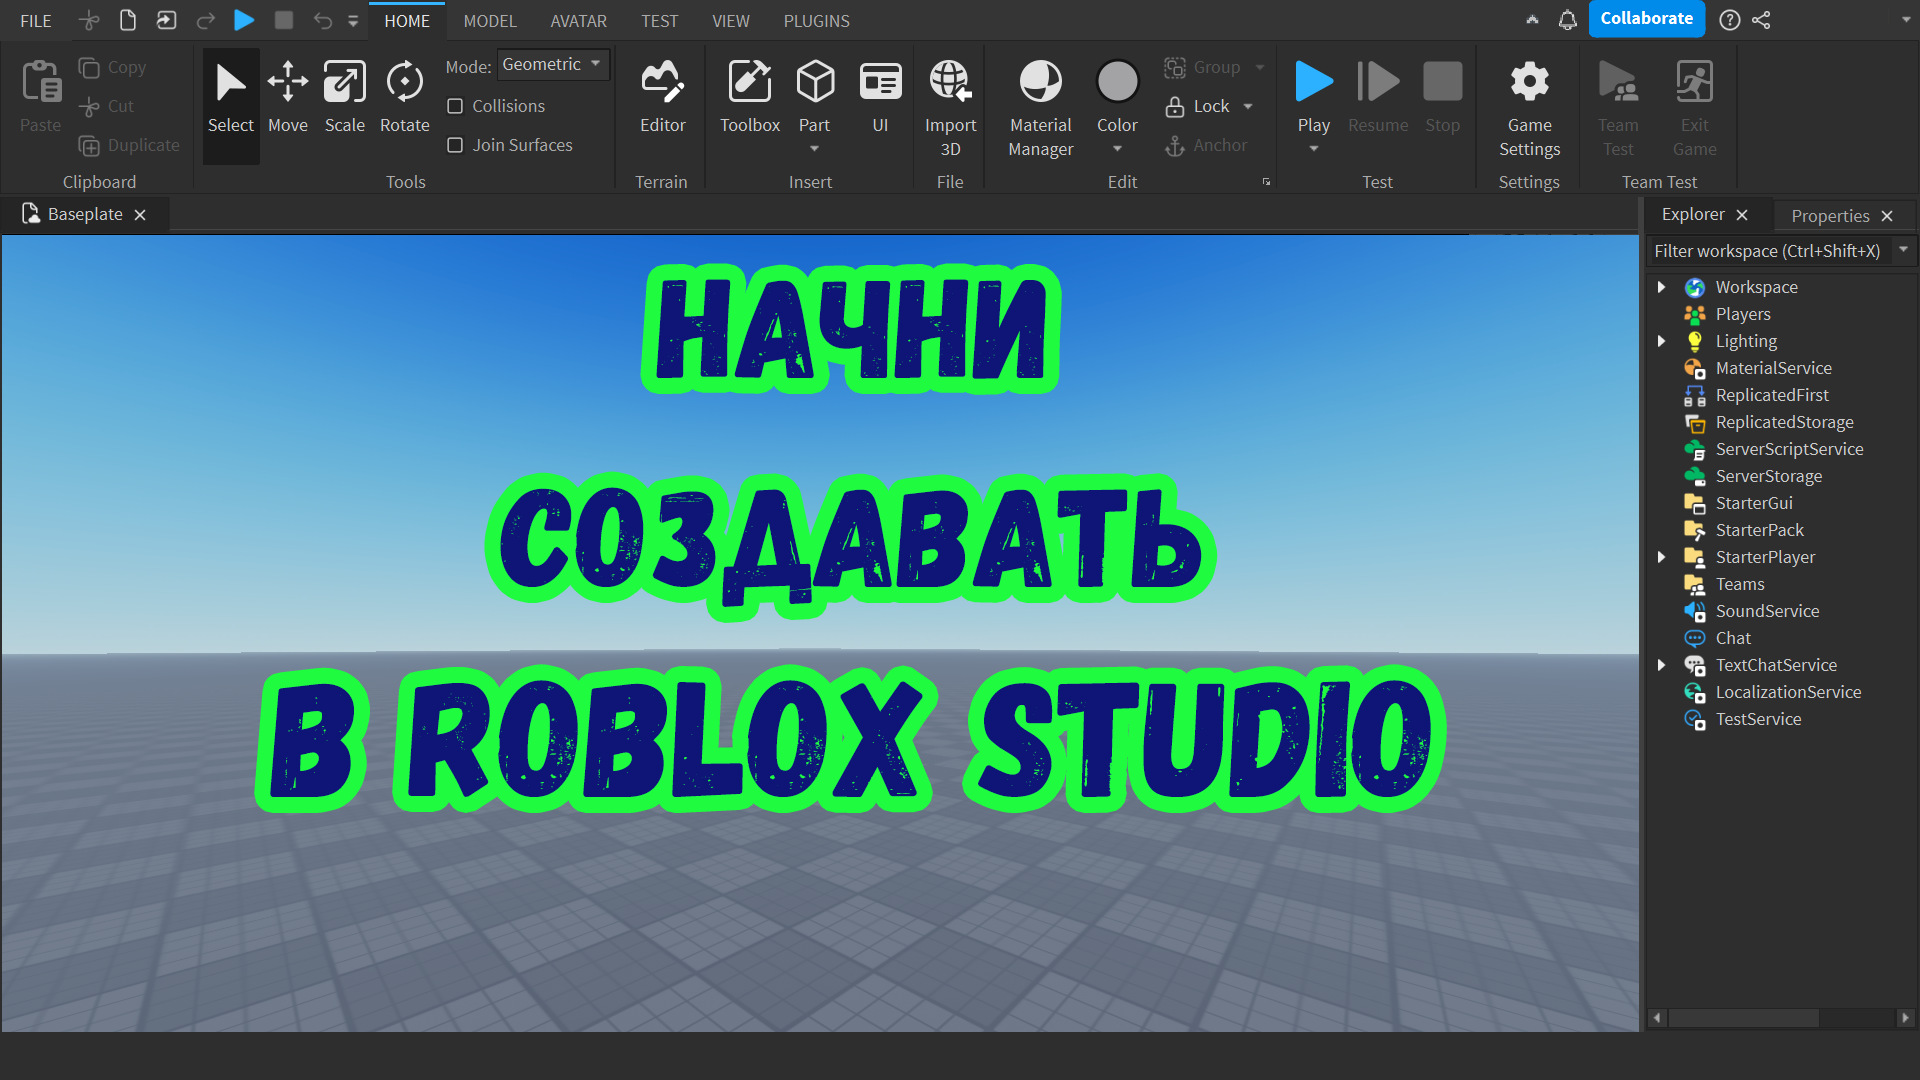Enable the Collisions checkbox
Image resolution: width=1920 pixels, height=1080 pixels.
[x=456, y=105]
